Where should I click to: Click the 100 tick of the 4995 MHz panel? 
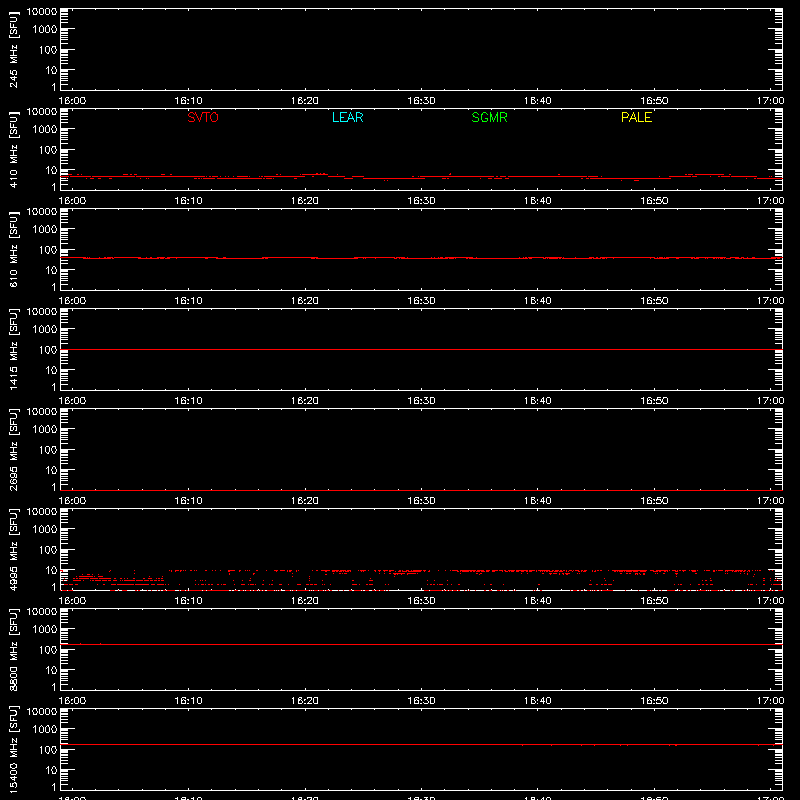[x=48, y=550]
